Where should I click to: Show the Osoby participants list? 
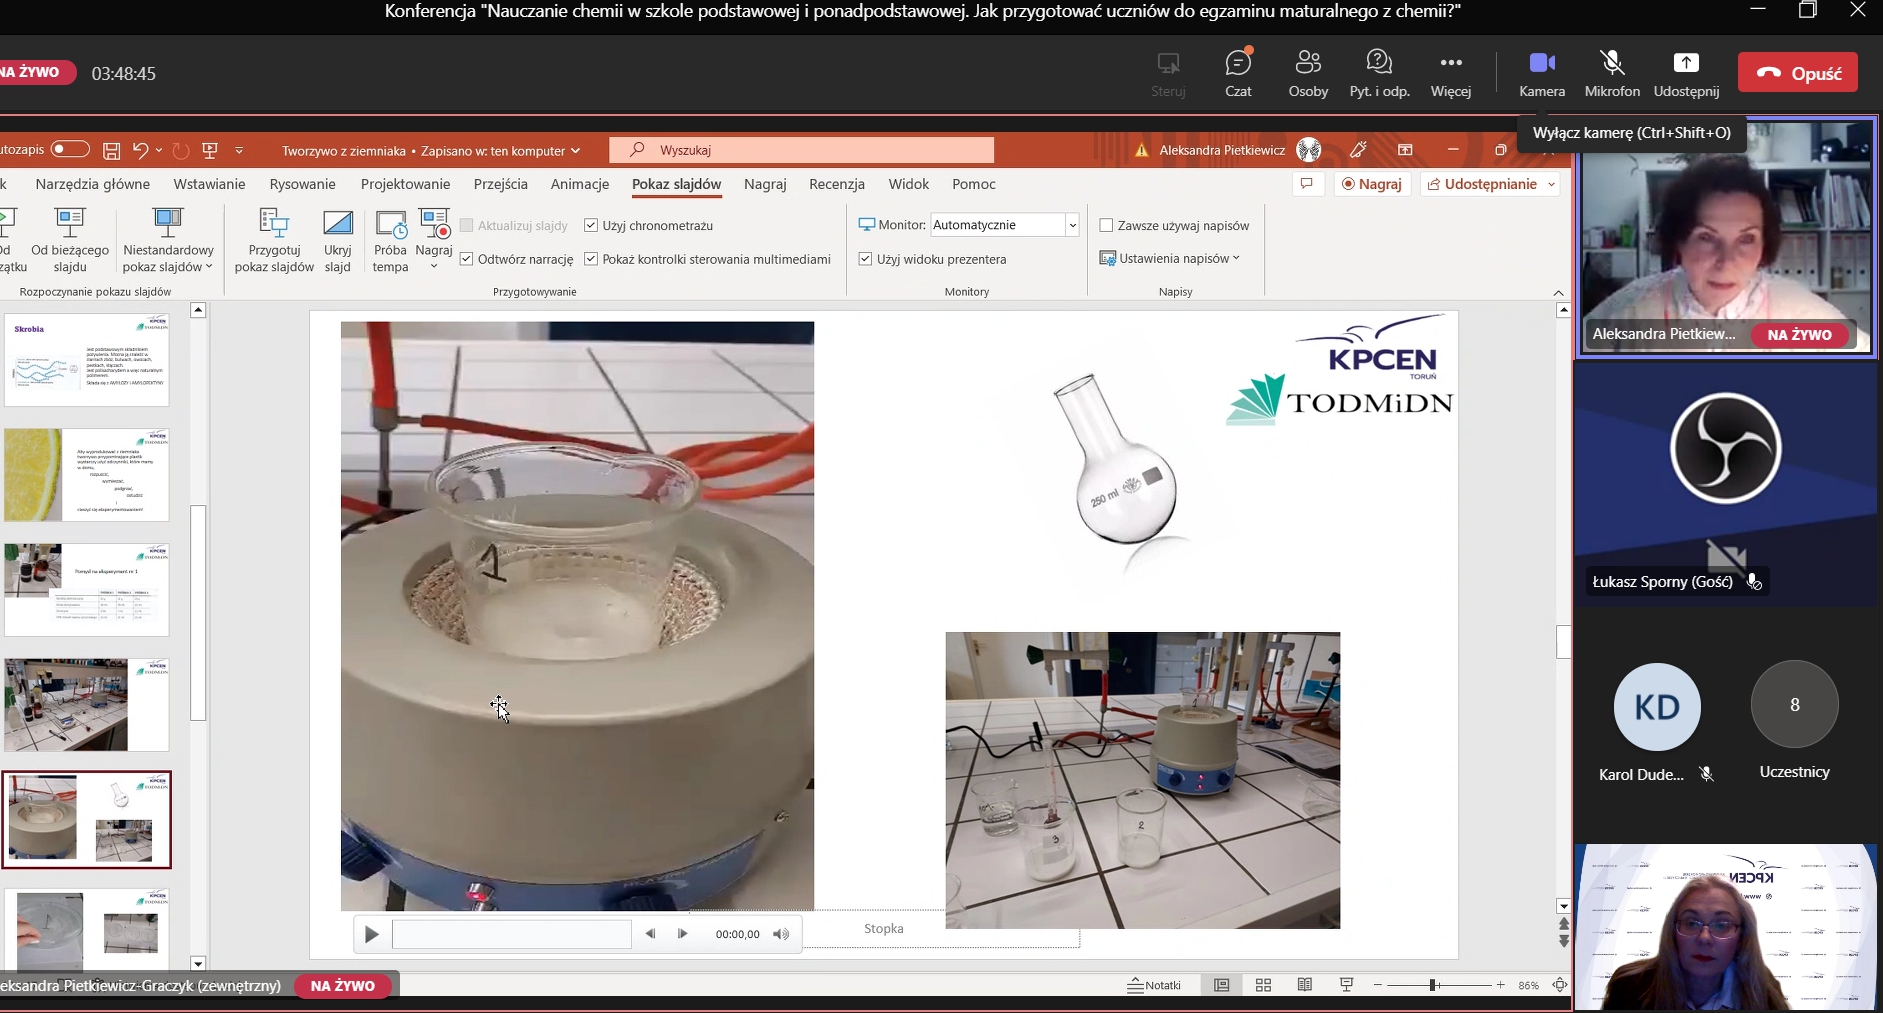click(1308, 73)
